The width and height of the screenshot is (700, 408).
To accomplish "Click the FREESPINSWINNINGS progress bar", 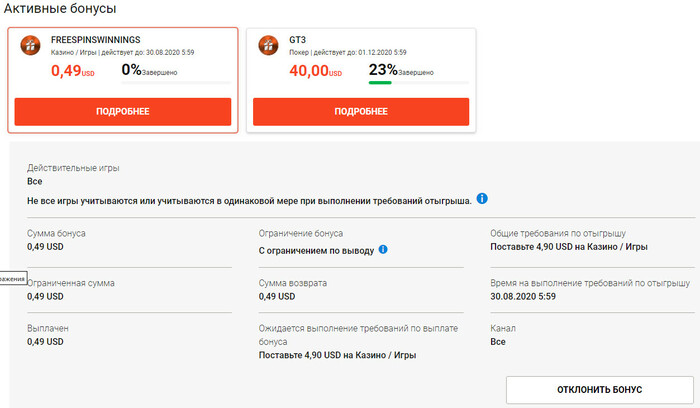I will pos(175,82).
